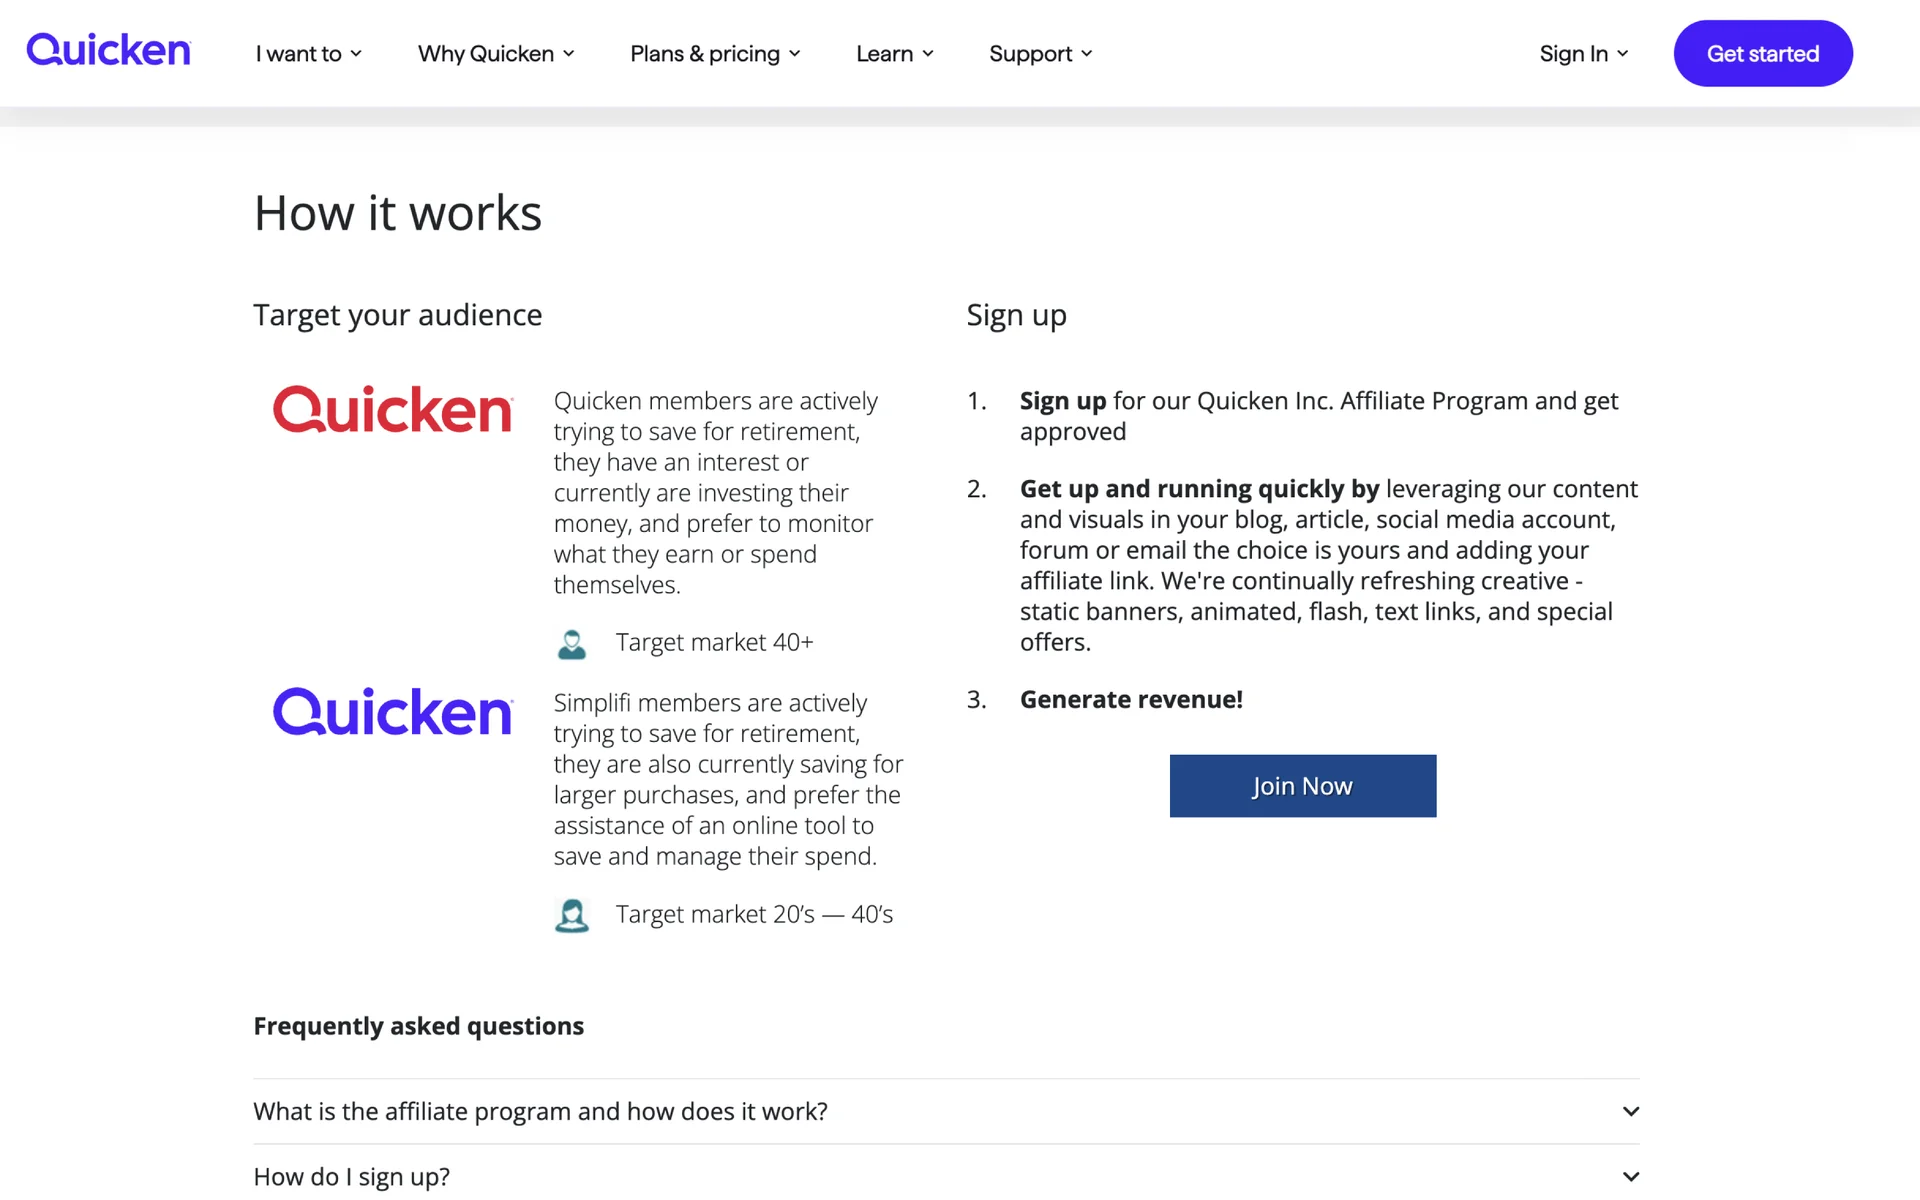Click the Join Now button

tap(1302, 786)
